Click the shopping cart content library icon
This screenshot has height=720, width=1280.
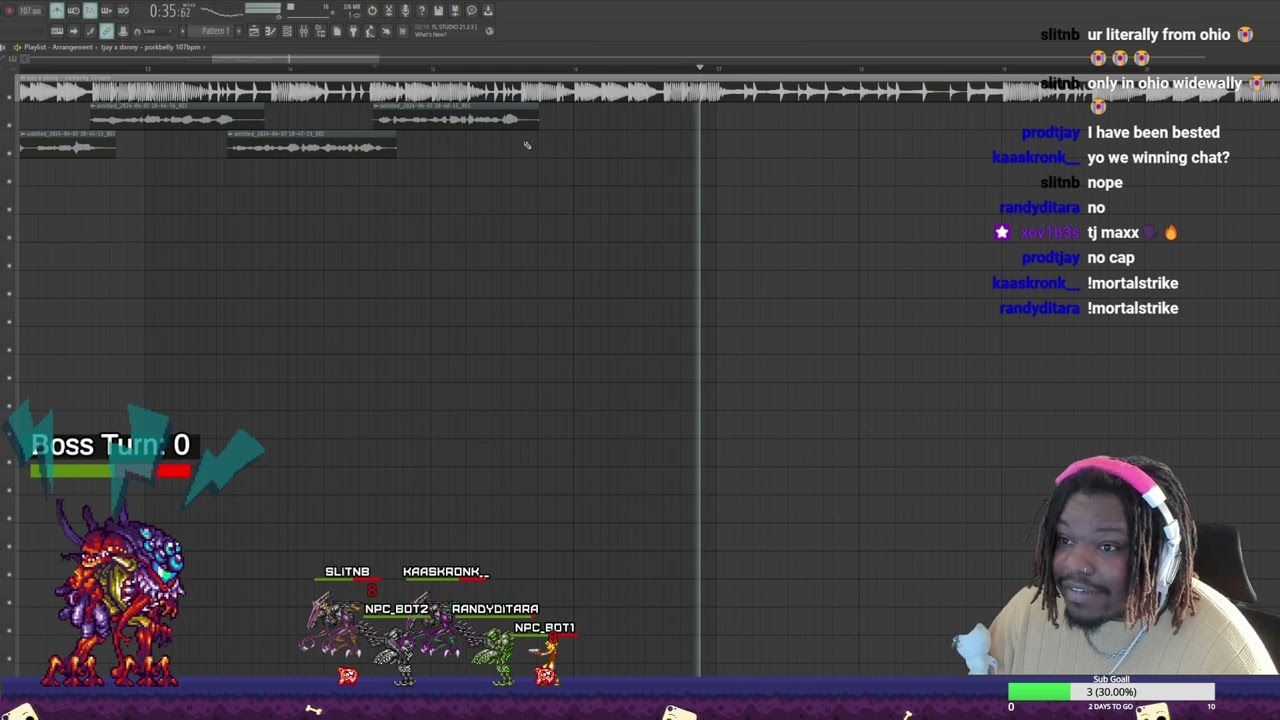coord(401,31)
